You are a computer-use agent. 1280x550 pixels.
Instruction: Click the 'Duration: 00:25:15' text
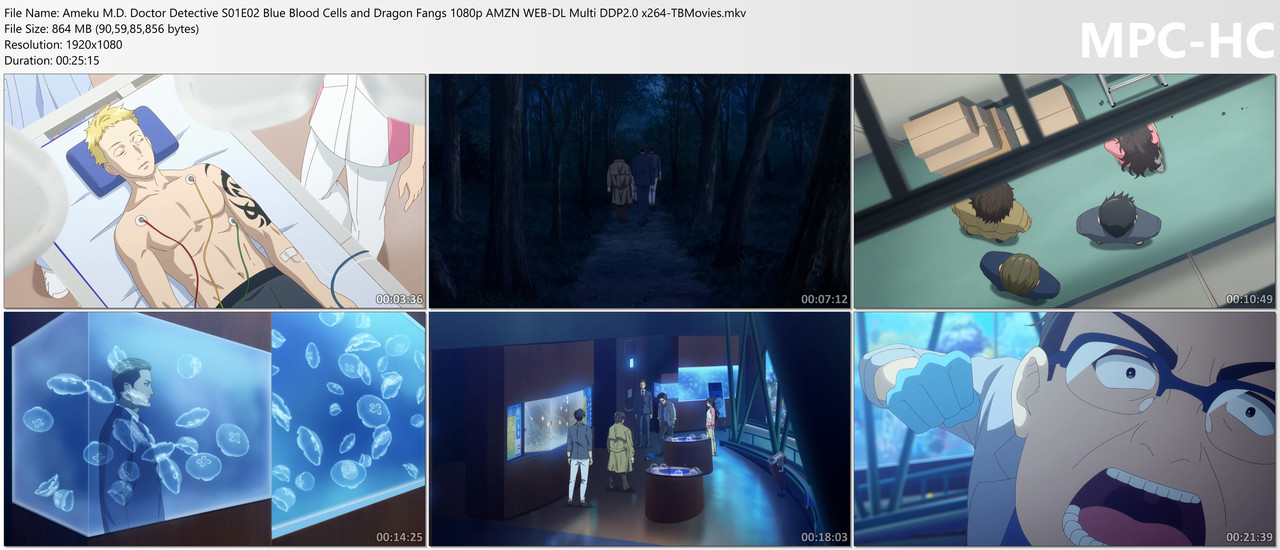(52, 61)
